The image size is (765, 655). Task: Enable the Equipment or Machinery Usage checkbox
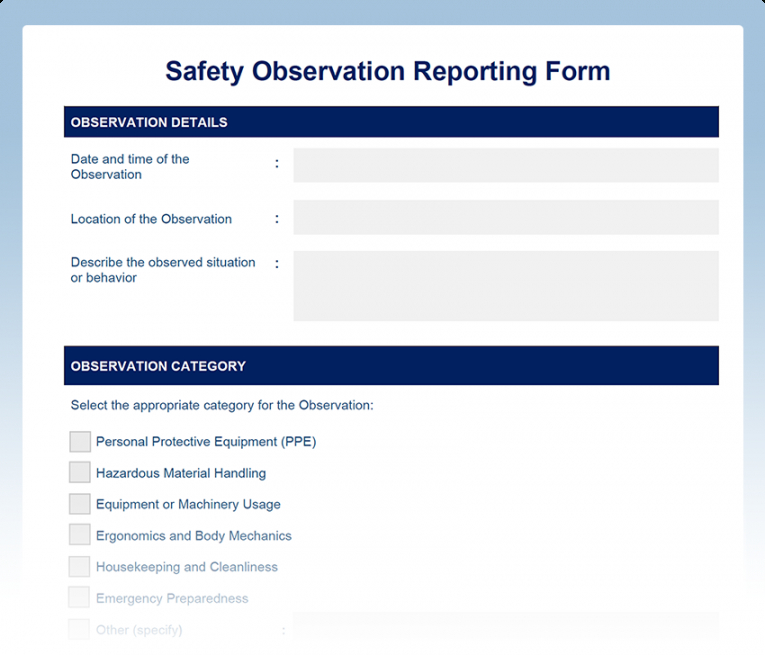(x=80, y=504)
